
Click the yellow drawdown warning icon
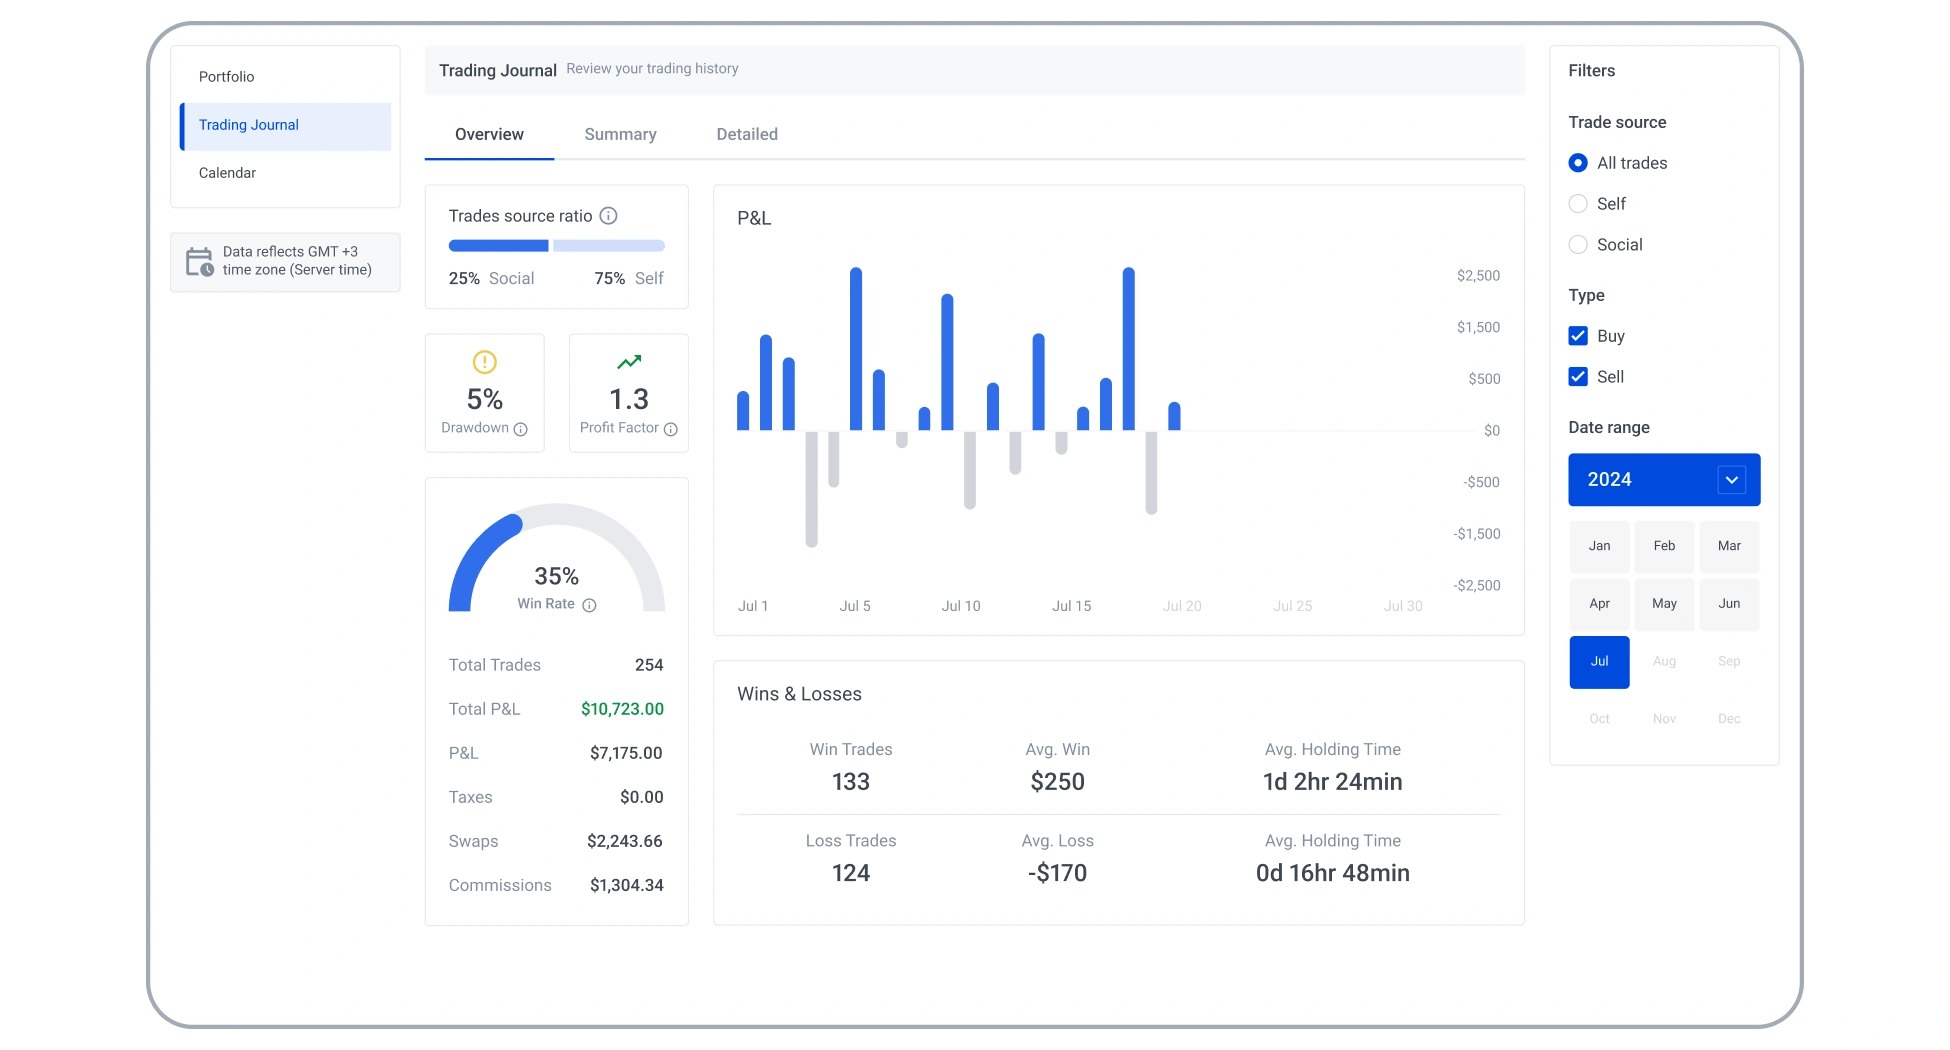tap(484, 362)
